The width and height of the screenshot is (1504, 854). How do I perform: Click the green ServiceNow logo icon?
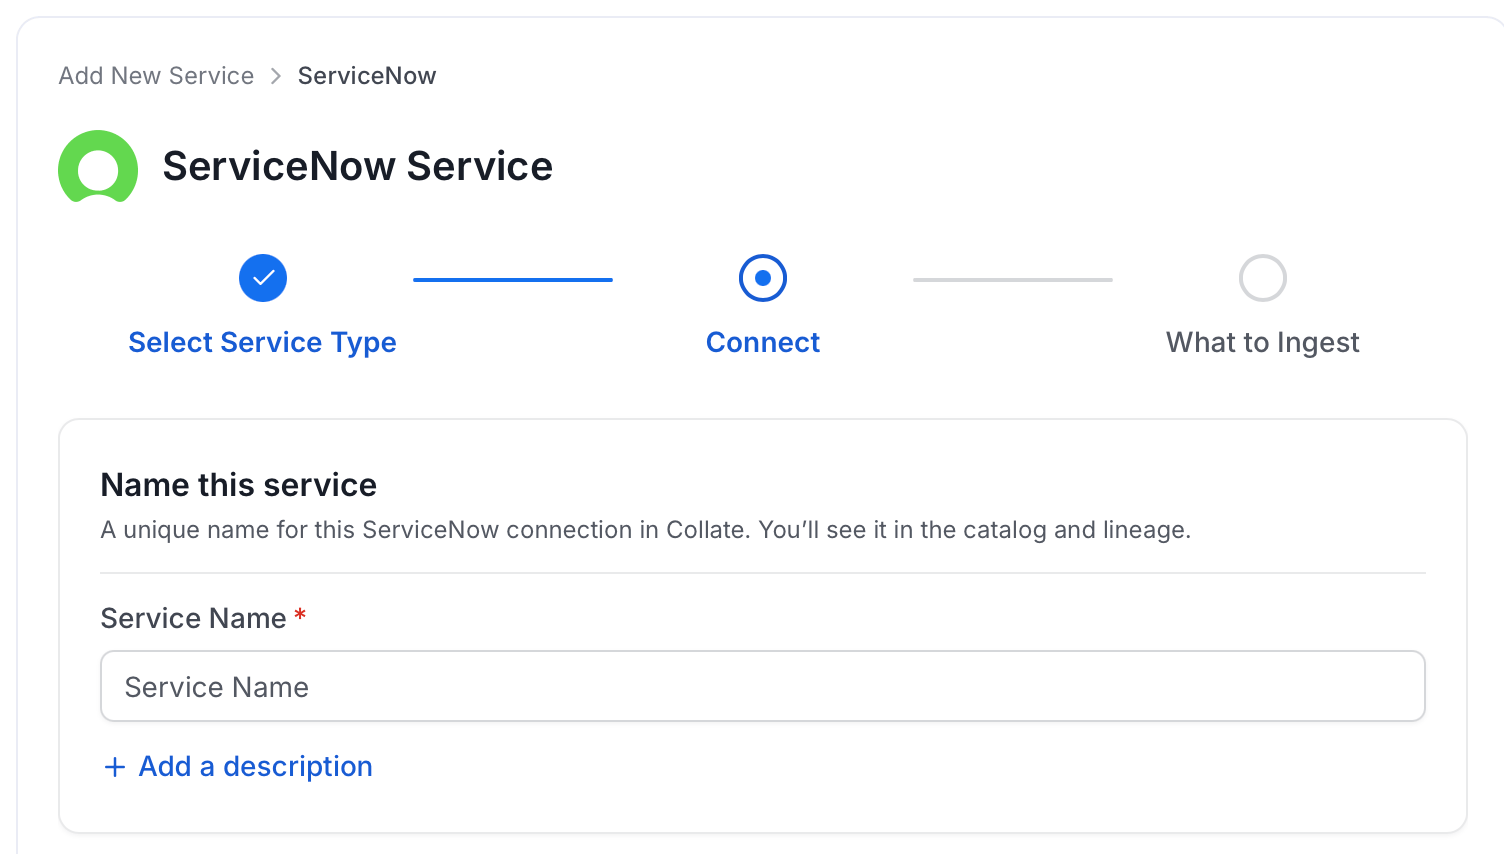pyautogui.click(x=98, y=166)
